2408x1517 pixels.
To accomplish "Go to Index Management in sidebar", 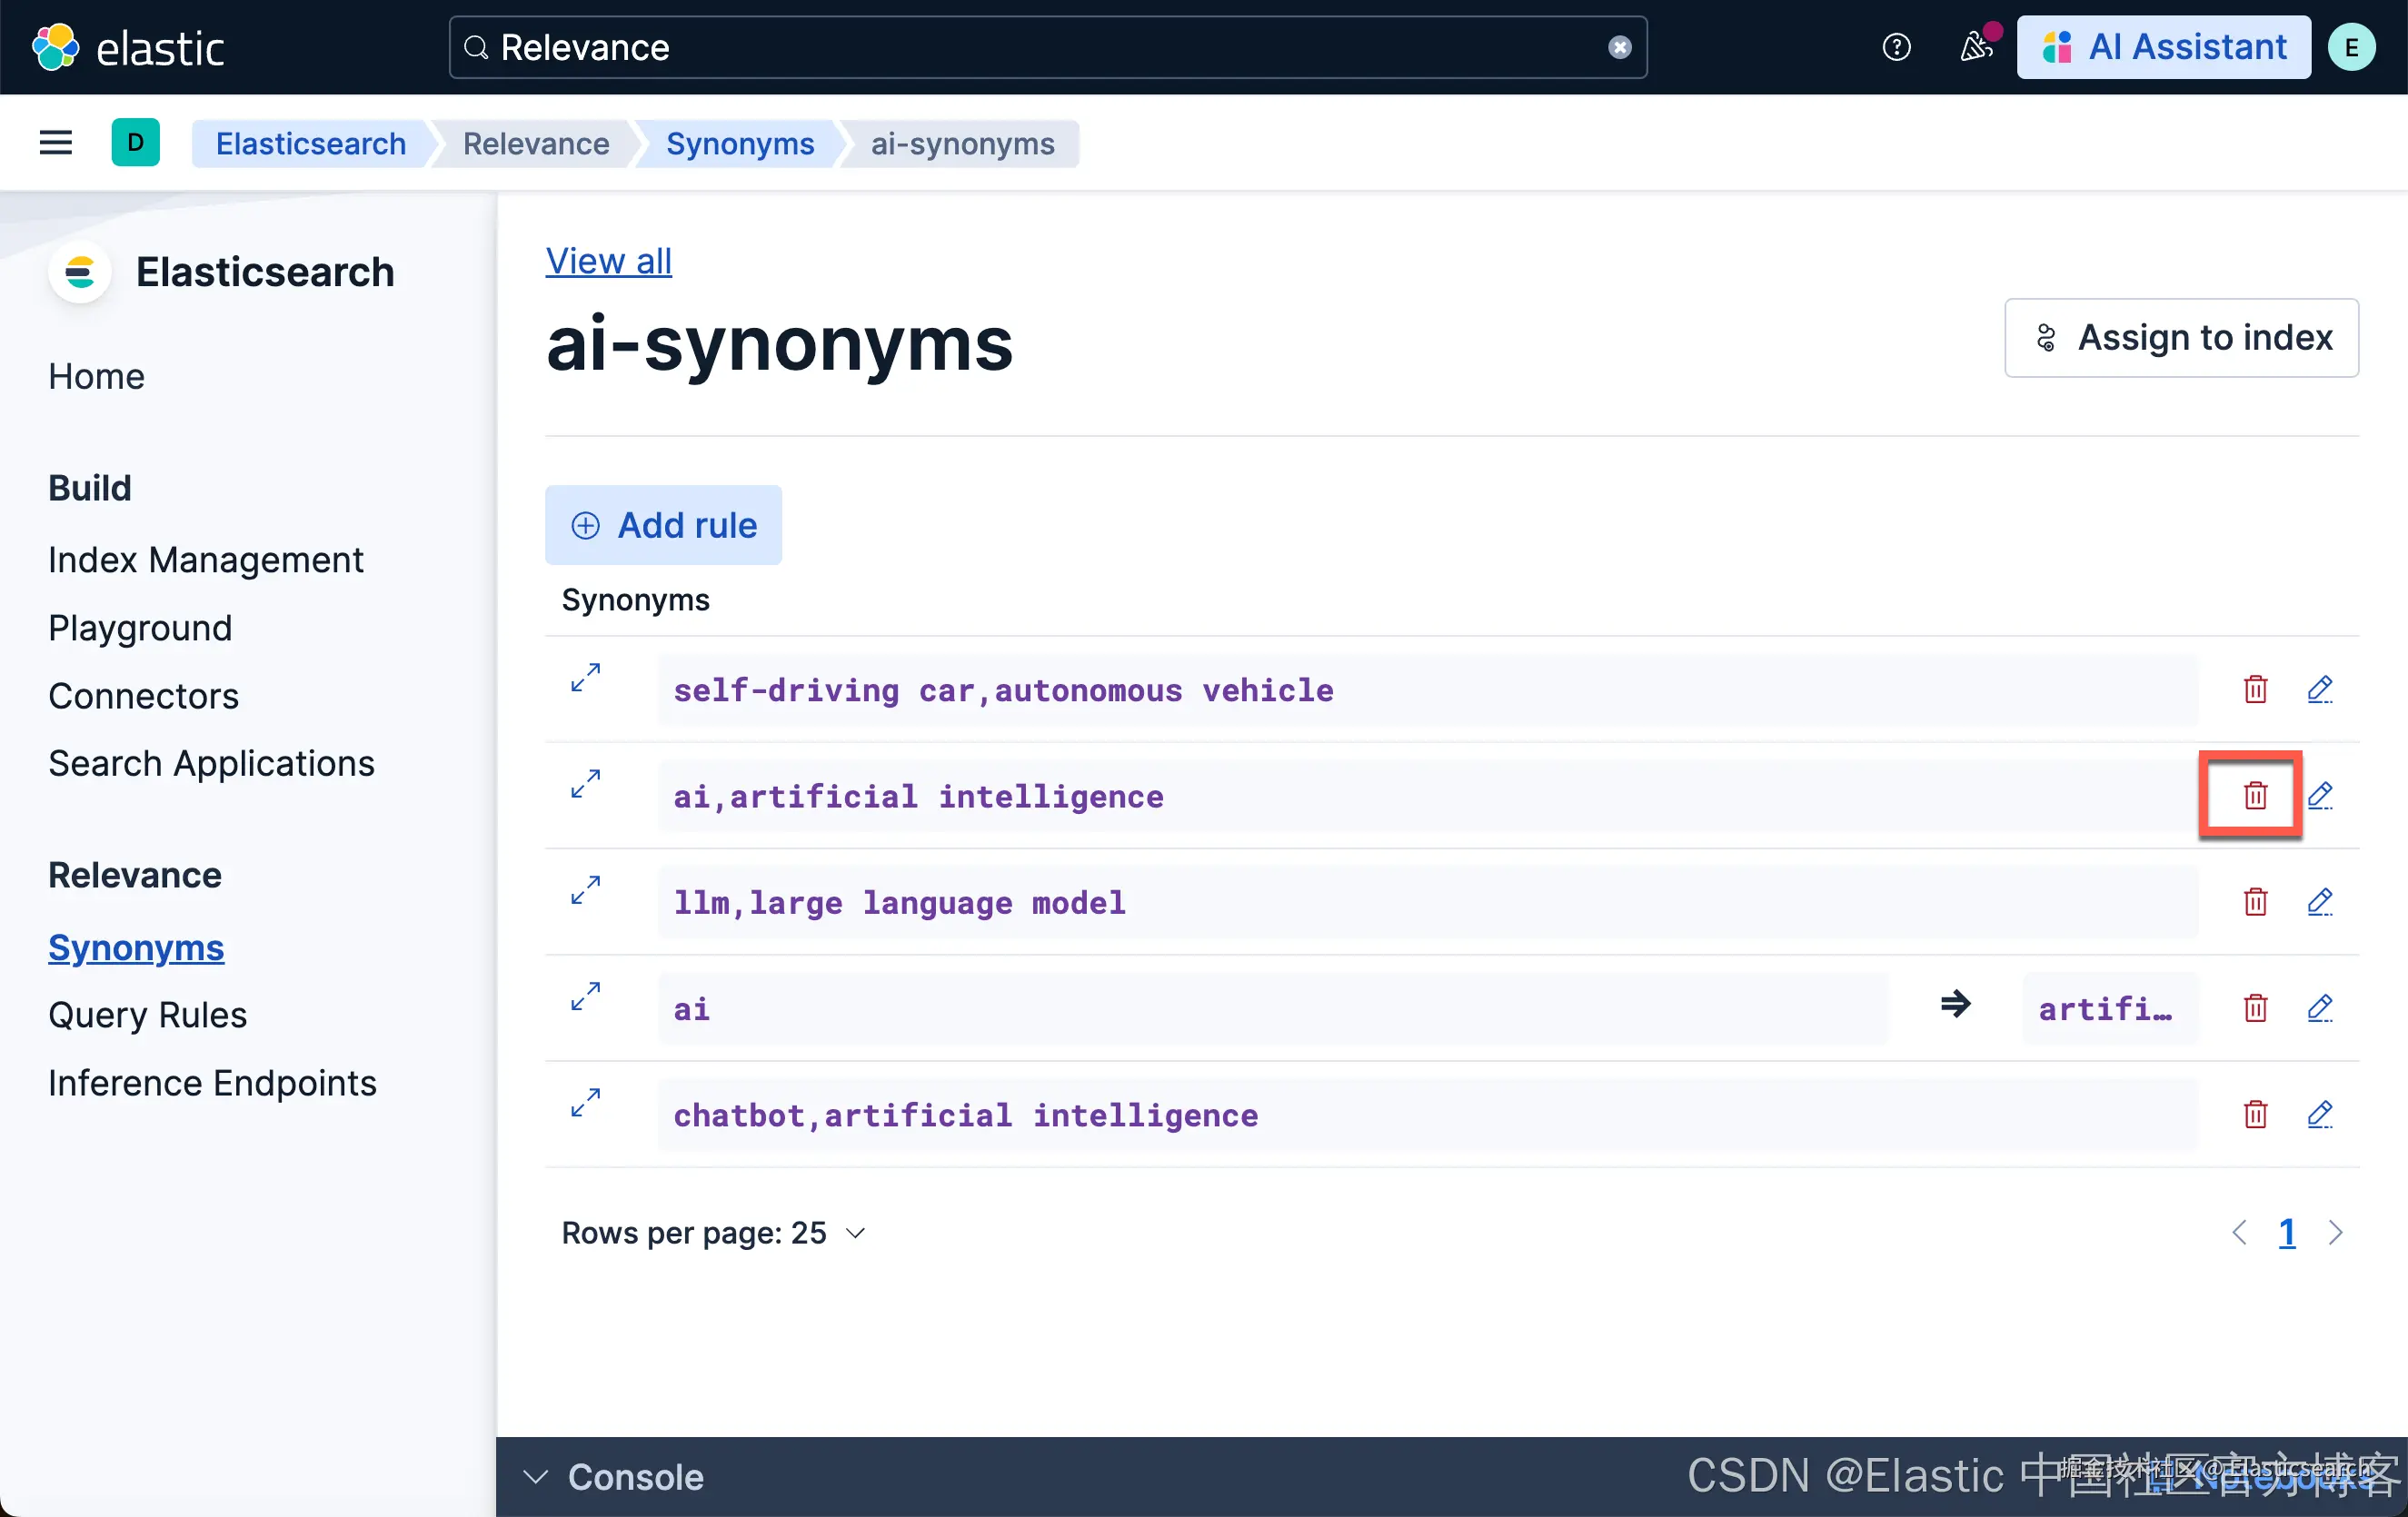I will tap(205, 560).
